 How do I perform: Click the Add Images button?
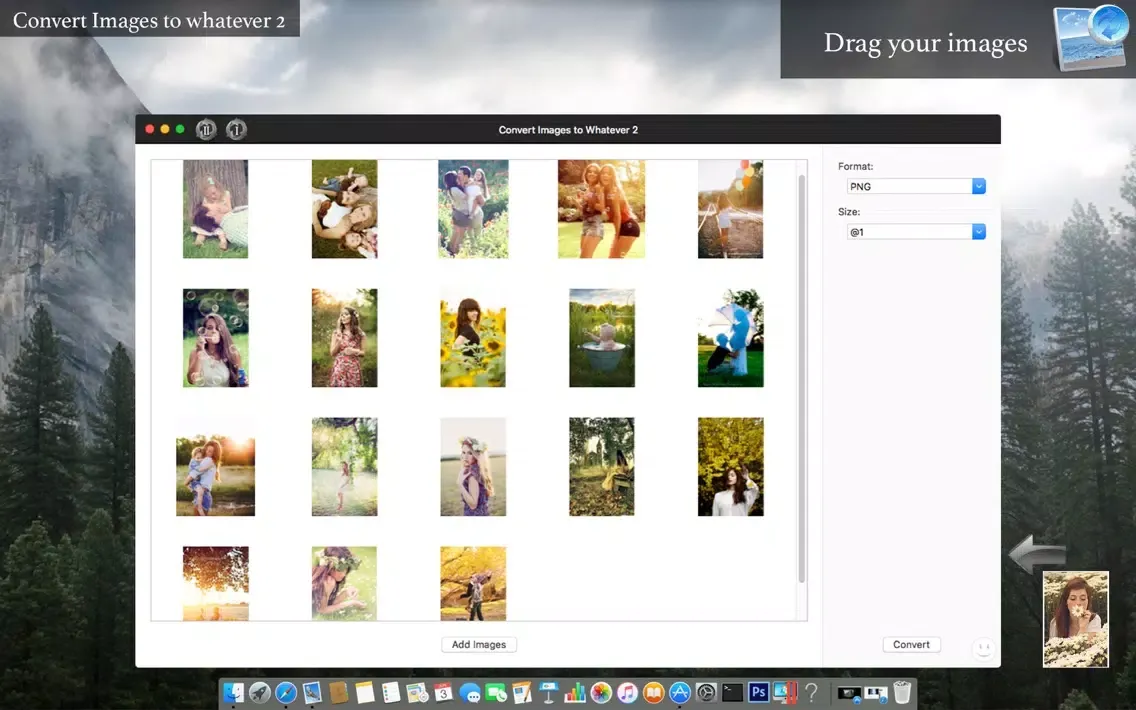click(478, 644)
